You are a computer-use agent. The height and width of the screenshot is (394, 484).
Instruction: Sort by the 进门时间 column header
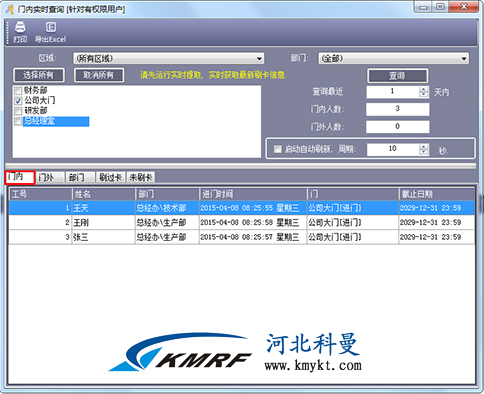click(252, 194)
